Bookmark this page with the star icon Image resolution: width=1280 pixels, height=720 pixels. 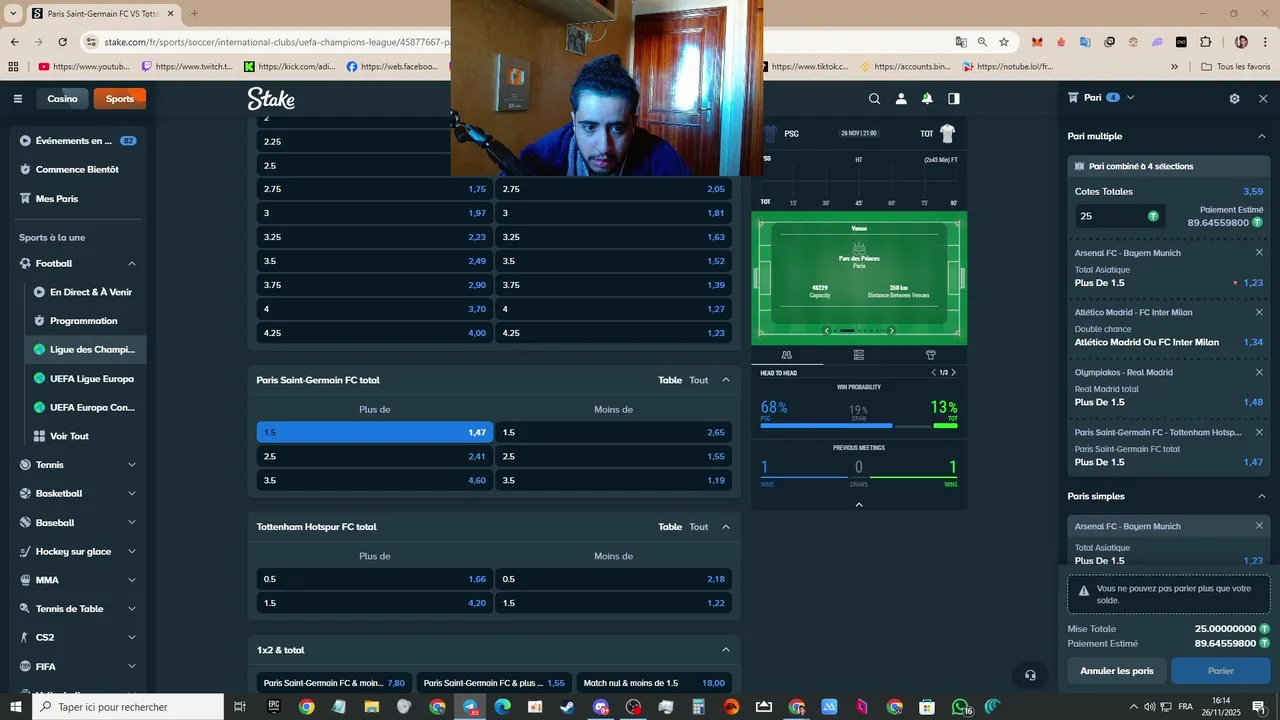coord(1004,42)
